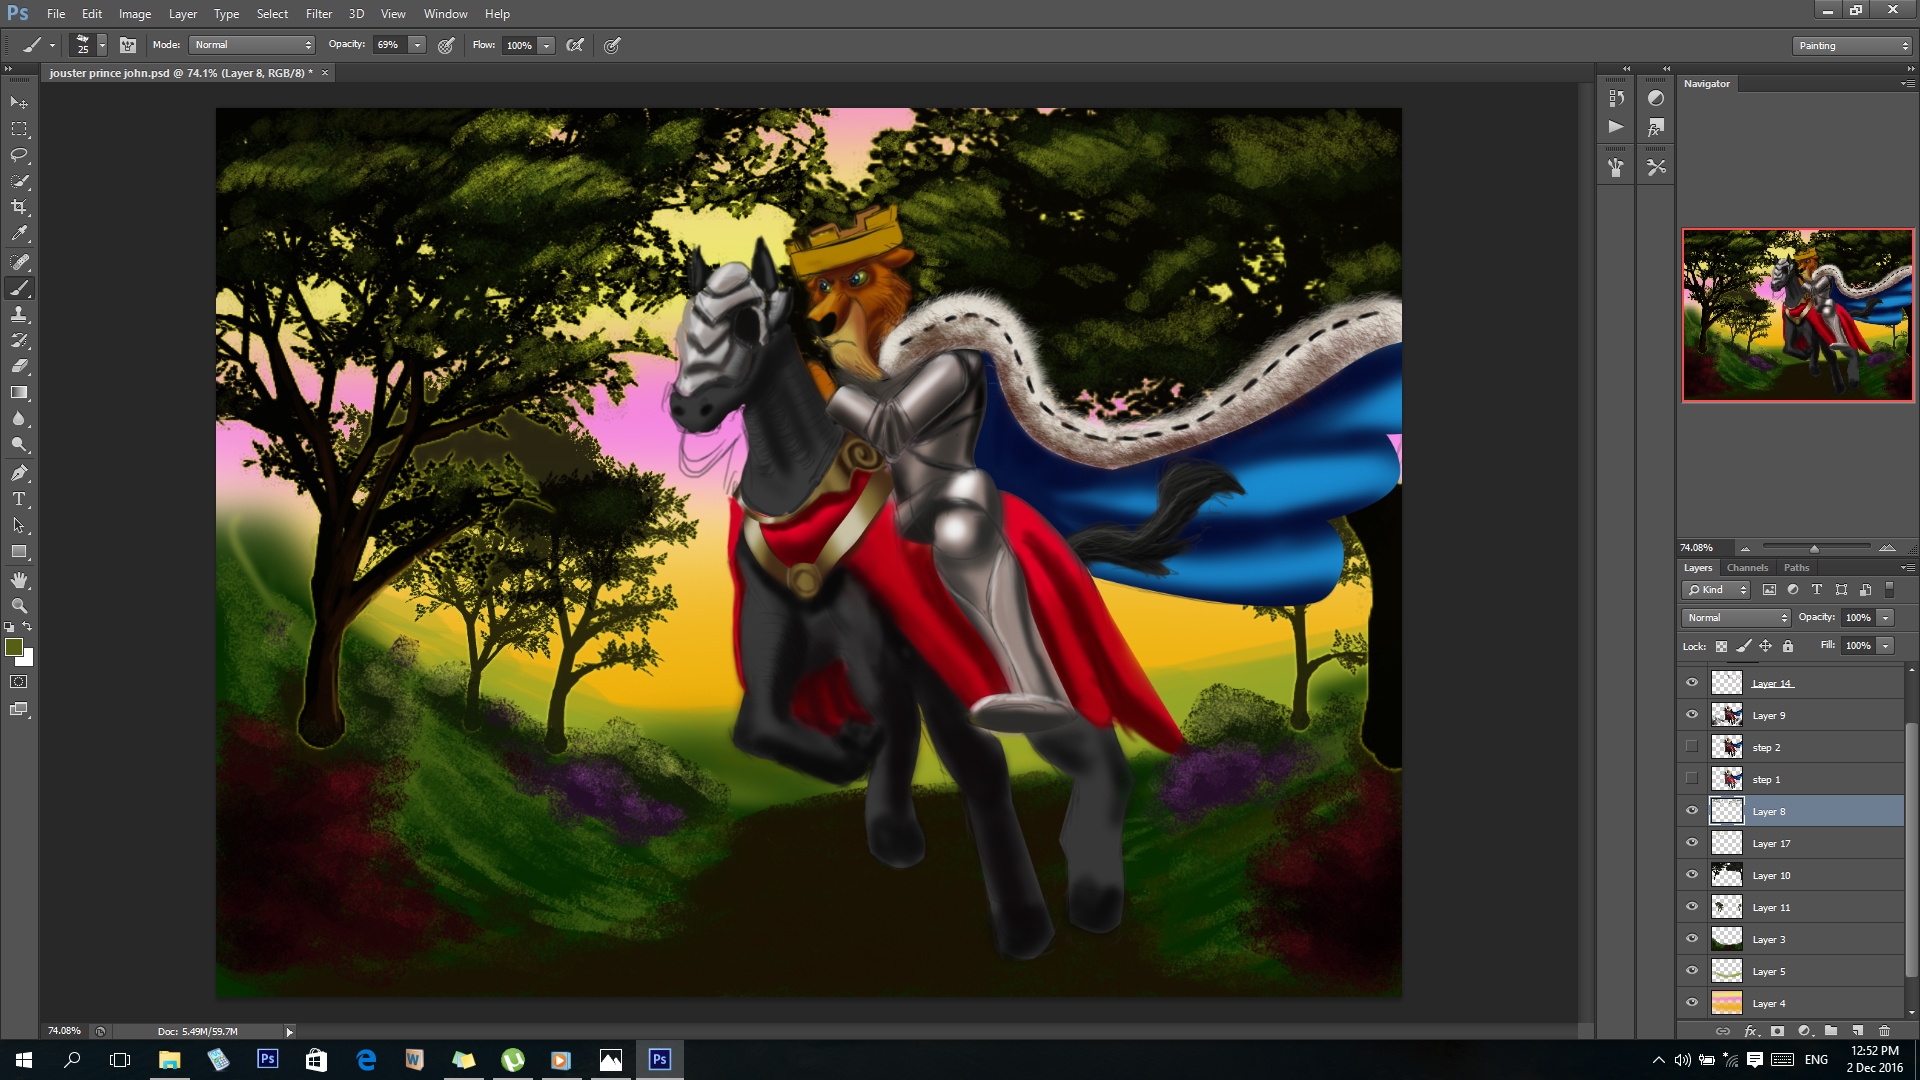The image size is (1920, 1080).
Task: Click the delete layer trash icon
Action: [x=1884, y=1030]
